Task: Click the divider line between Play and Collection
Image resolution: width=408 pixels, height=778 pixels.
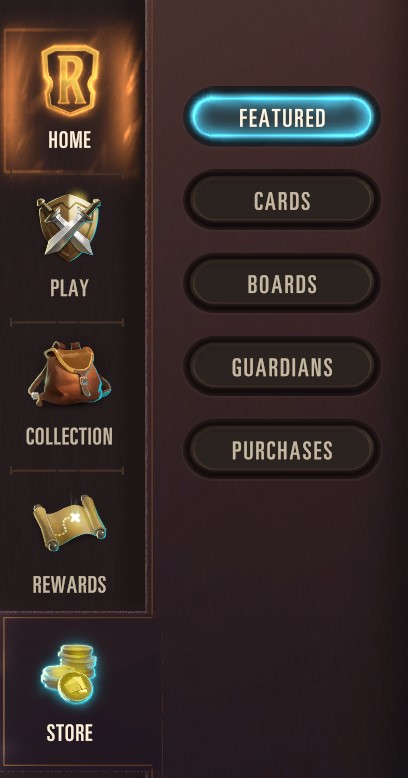Action: [67, 323]
